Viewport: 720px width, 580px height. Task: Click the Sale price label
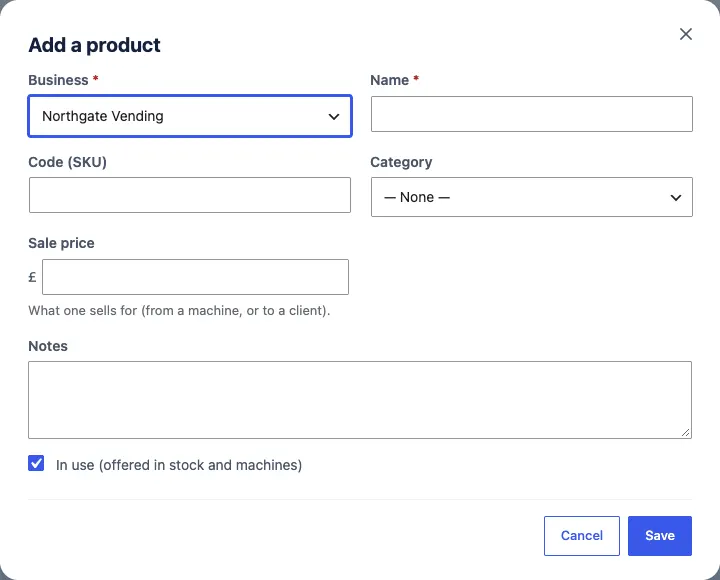tap(62, 243)
